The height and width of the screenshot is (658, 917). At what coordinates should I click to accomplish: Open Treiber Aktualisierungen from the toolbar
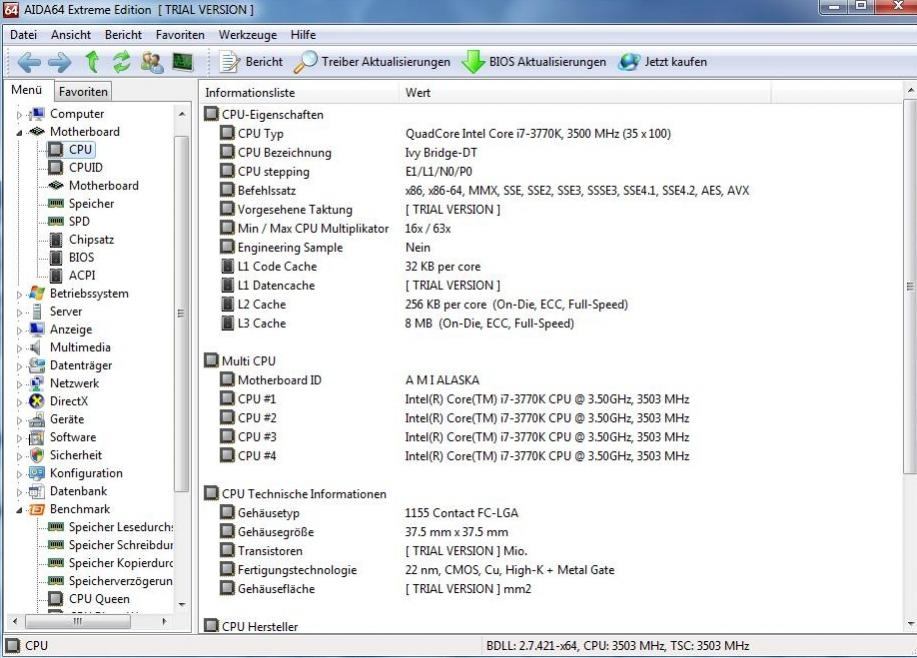pos(373,61)
